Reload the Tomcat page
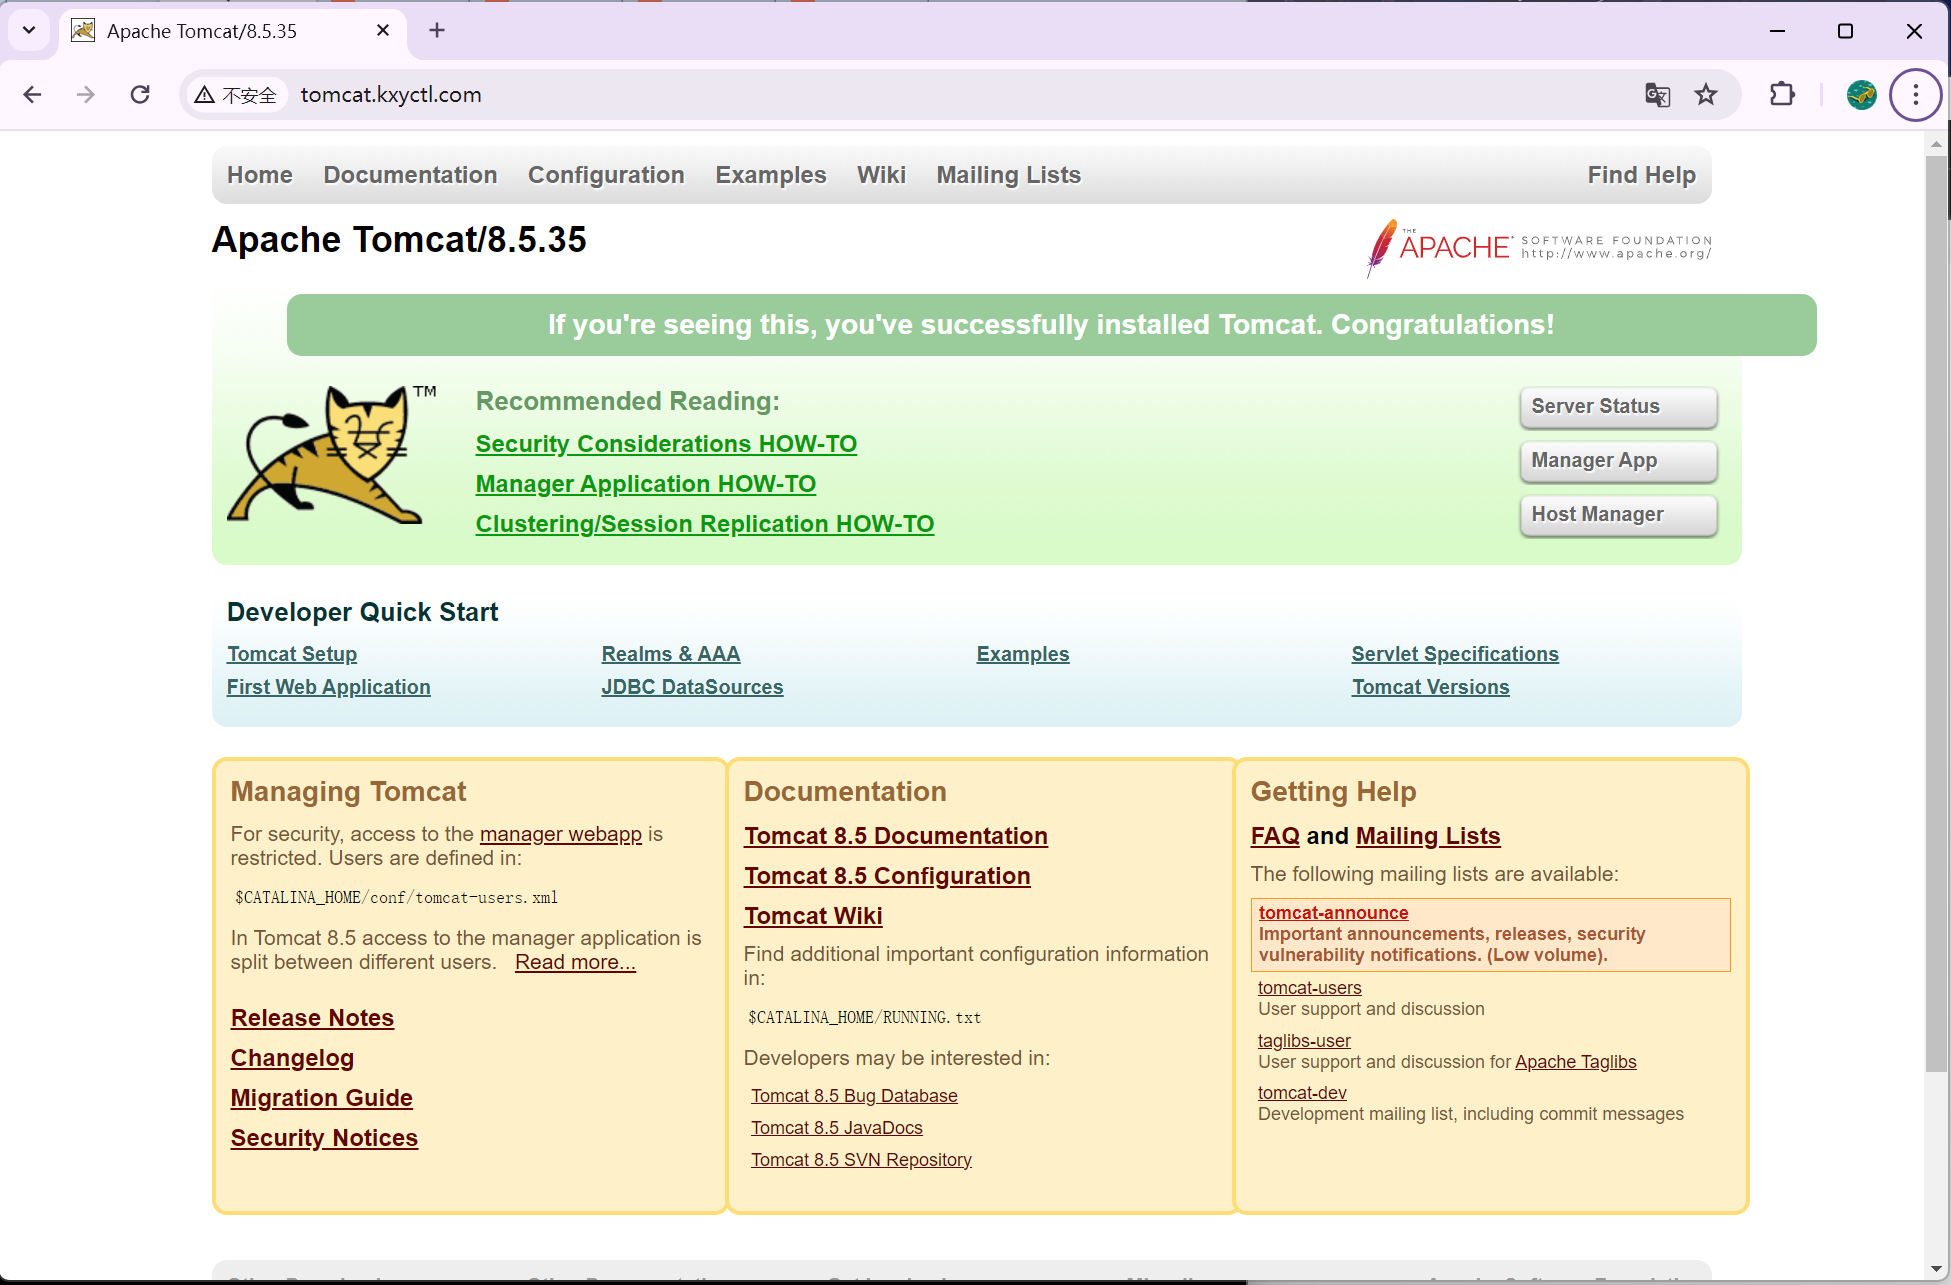 140,95
